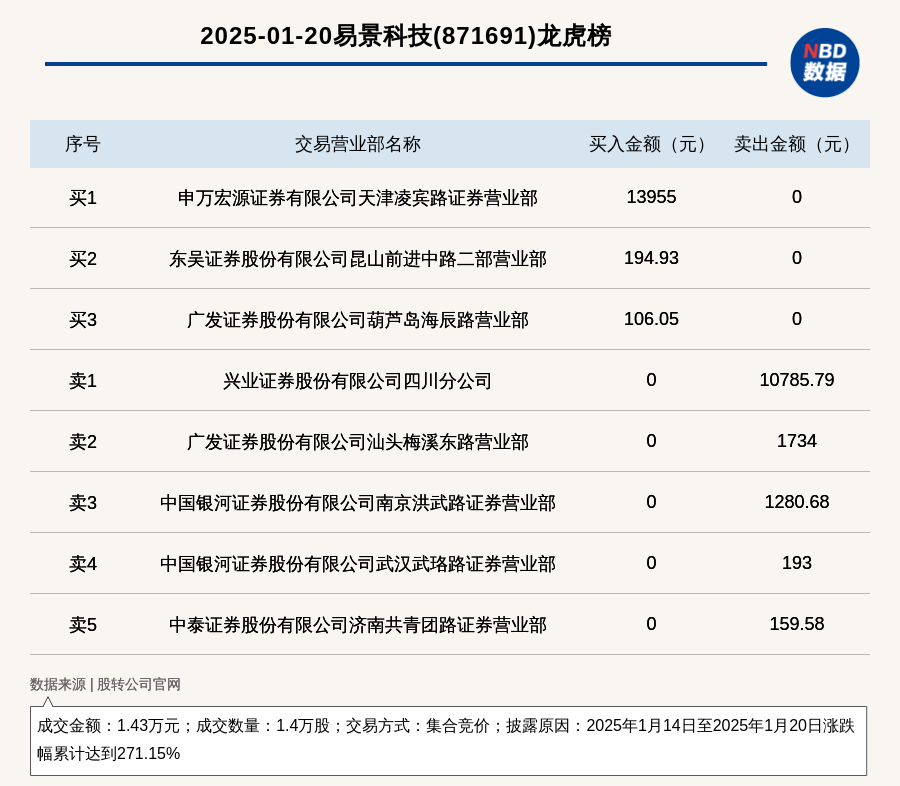Click the title 2025-01-20易景科技(871691)龙虎榜
The height and width of the screenshot is (786, 900).
point(406,36)
